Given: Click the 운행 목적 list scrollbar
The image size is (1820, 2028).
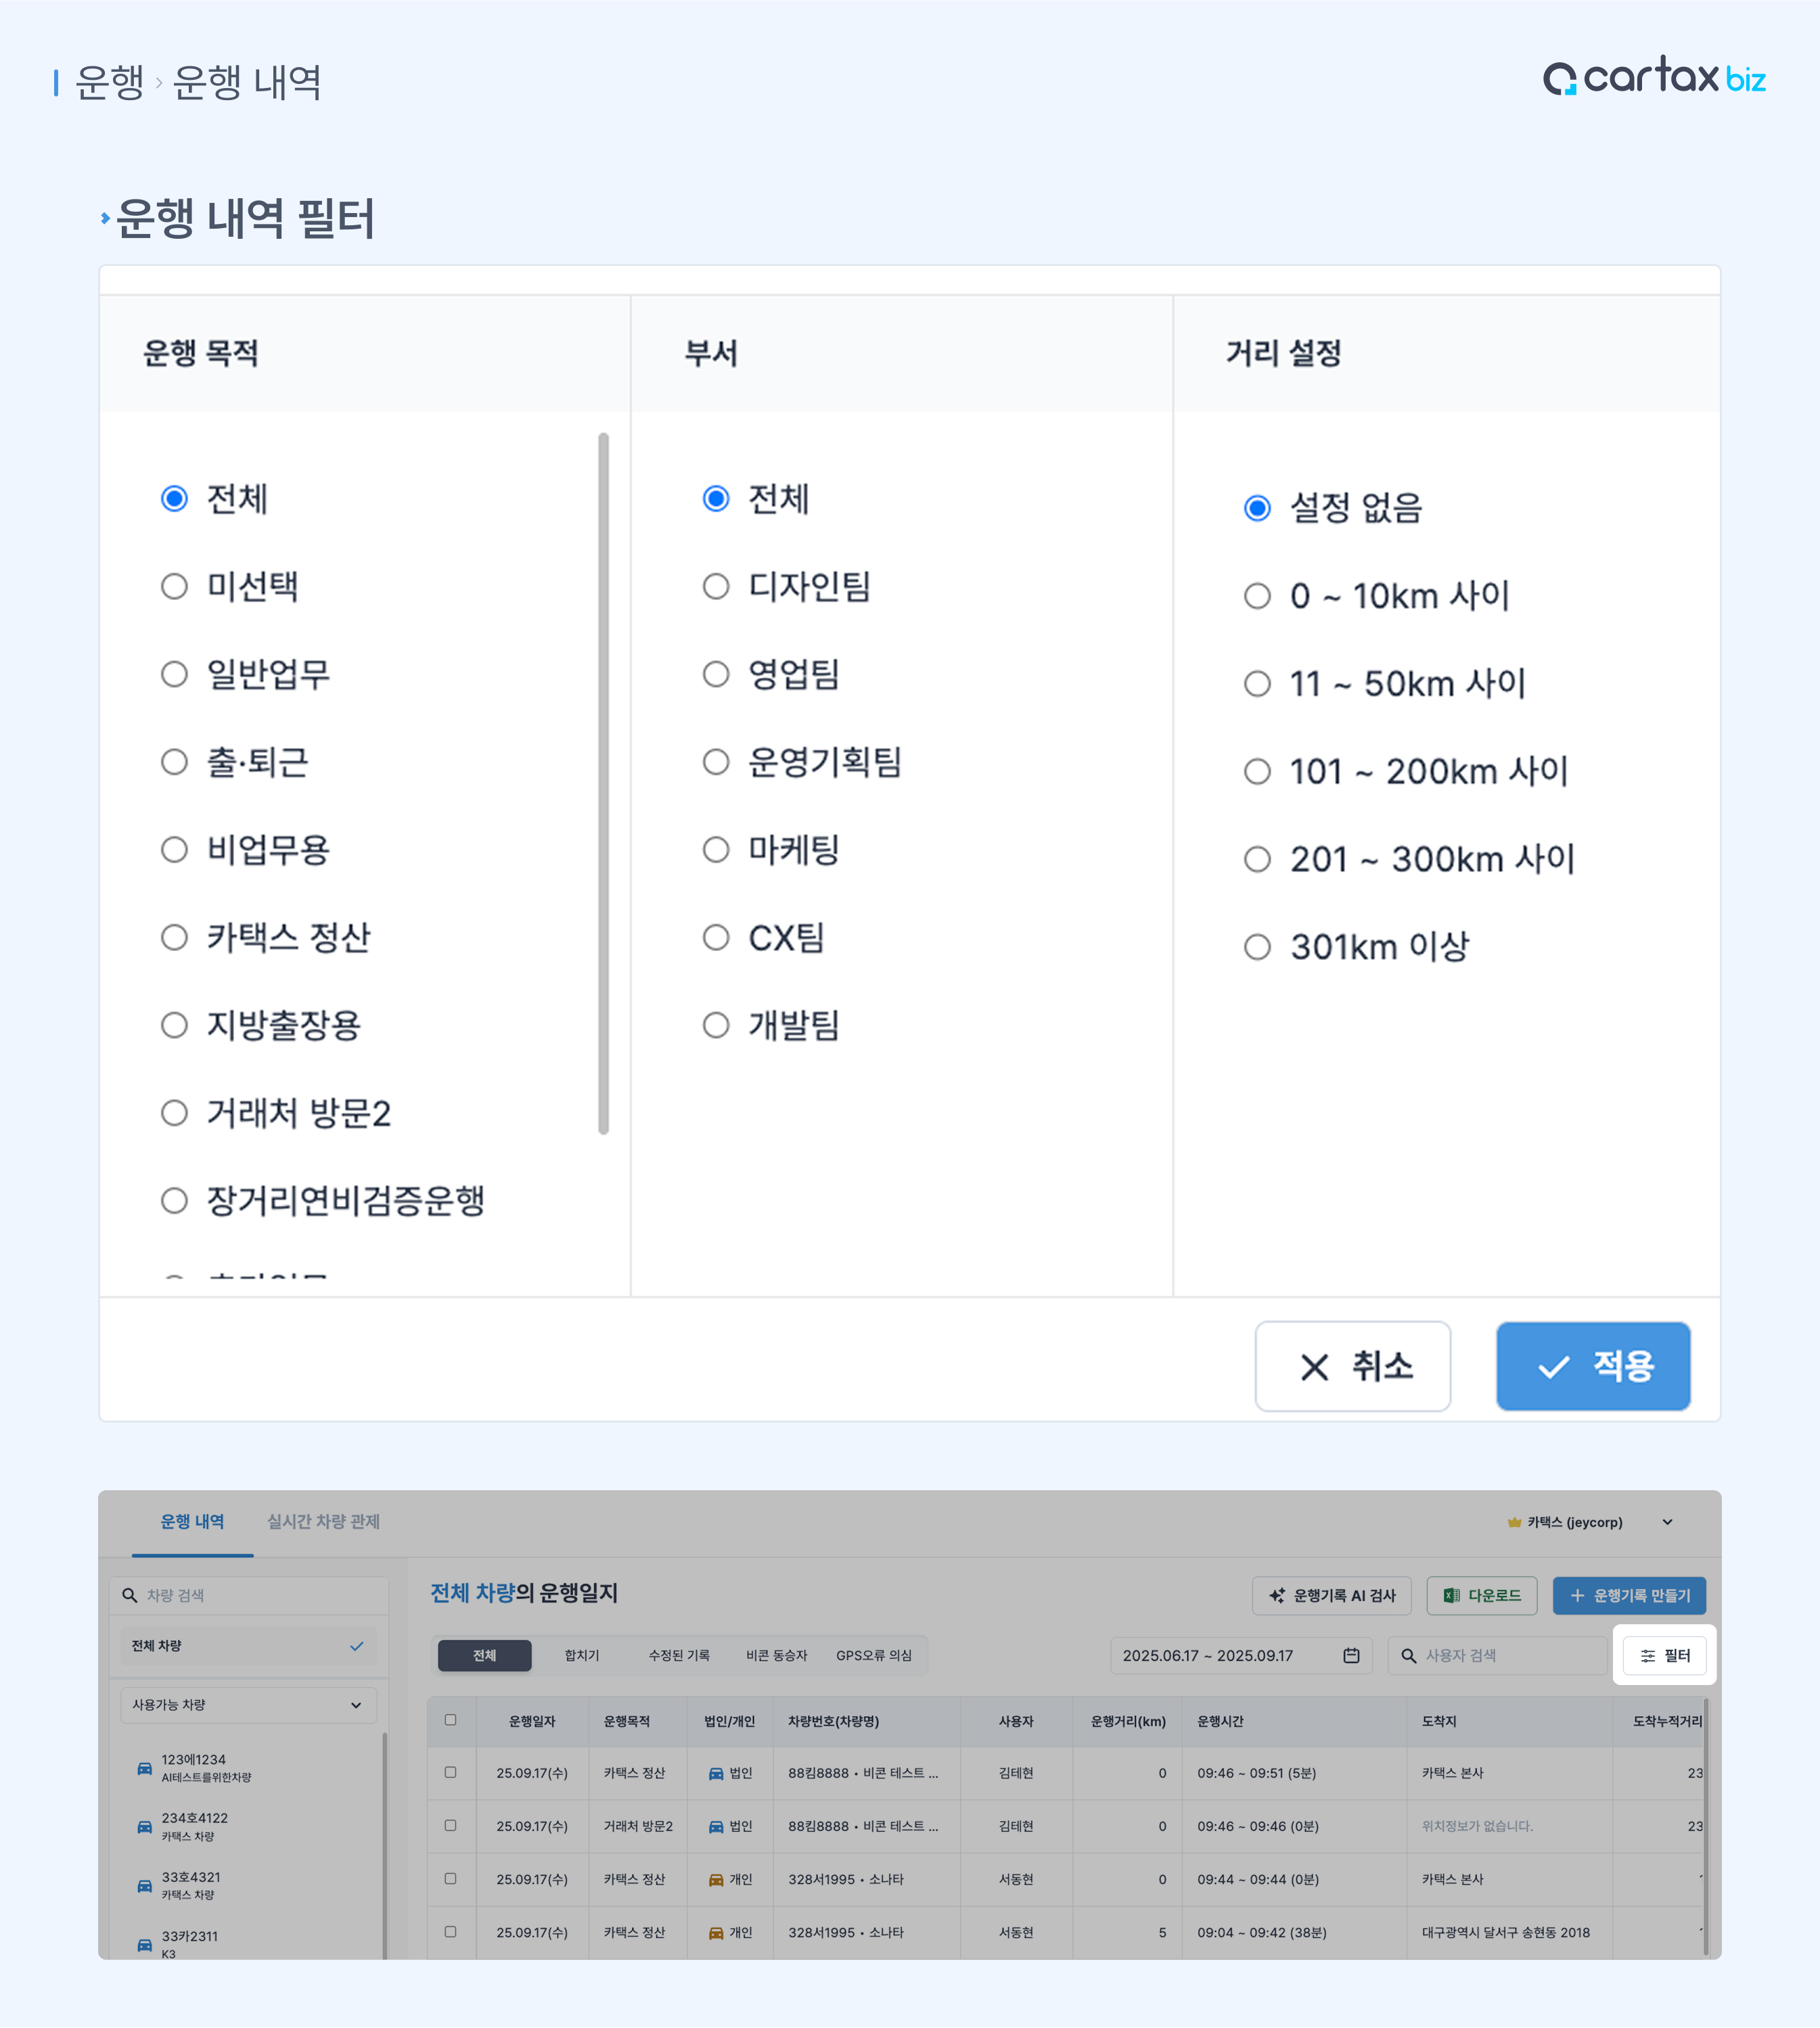Looking at the screenshot, I should 603,783.
